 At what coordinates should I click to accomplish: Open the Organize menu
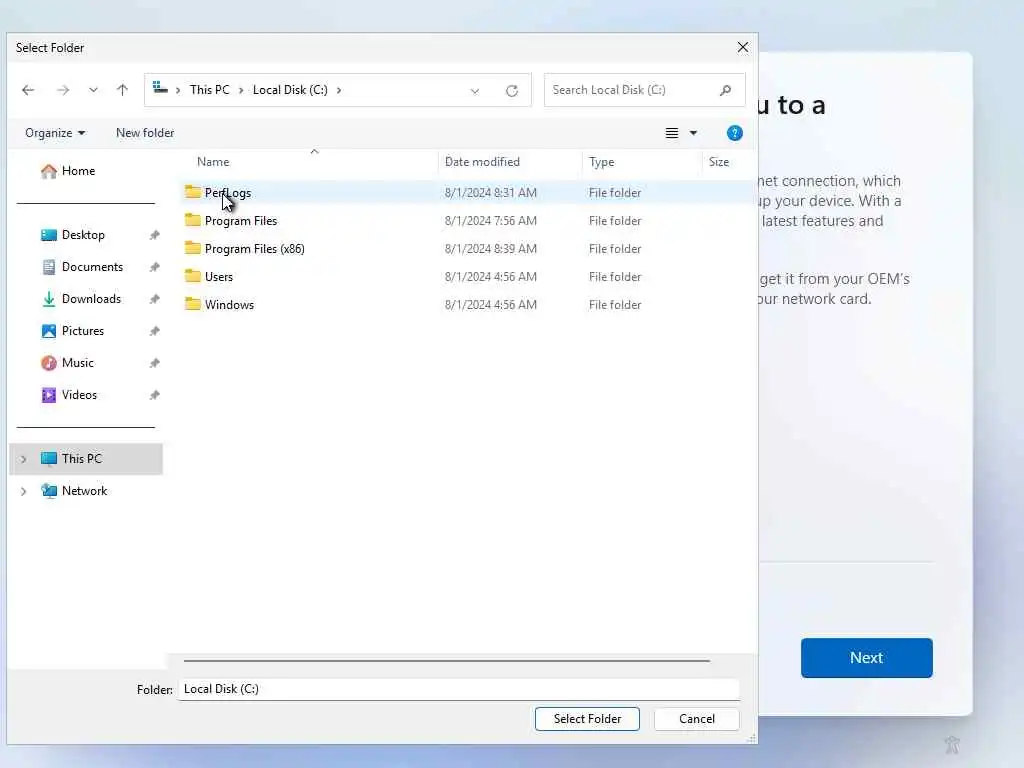click(x=55, y=133)
